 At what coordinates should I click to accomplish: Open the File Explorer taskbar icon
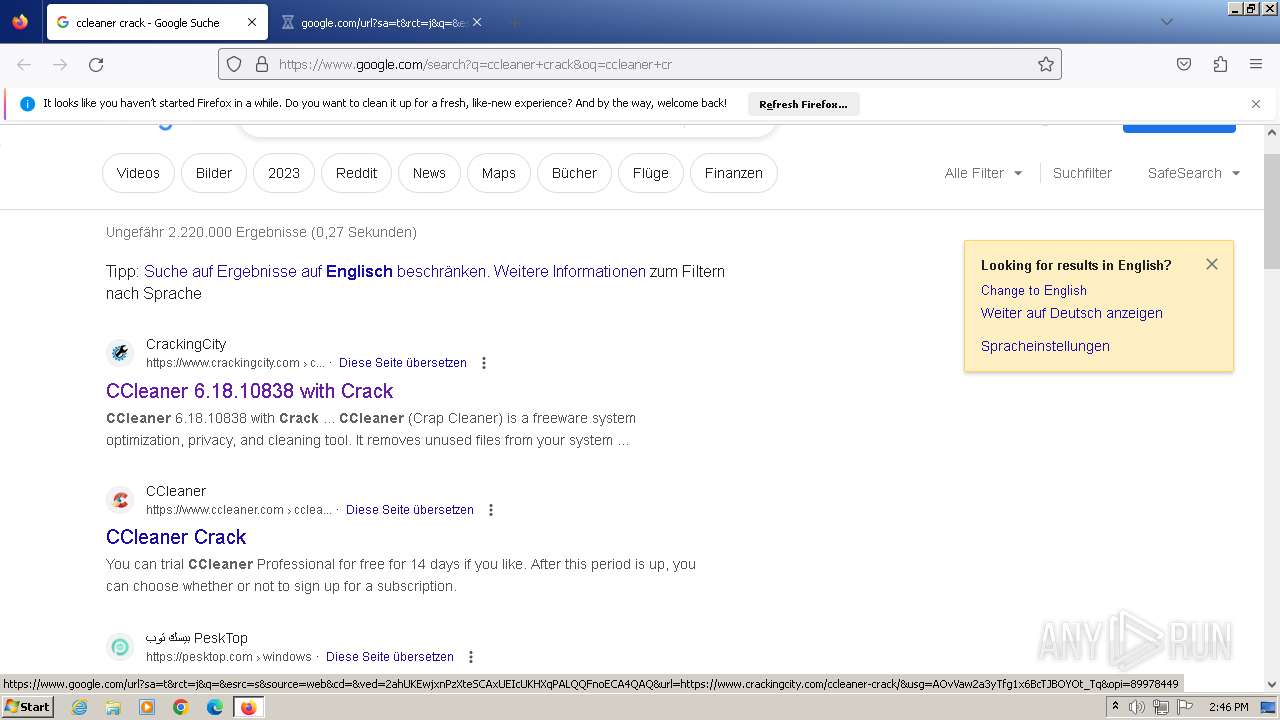(113, 707)
